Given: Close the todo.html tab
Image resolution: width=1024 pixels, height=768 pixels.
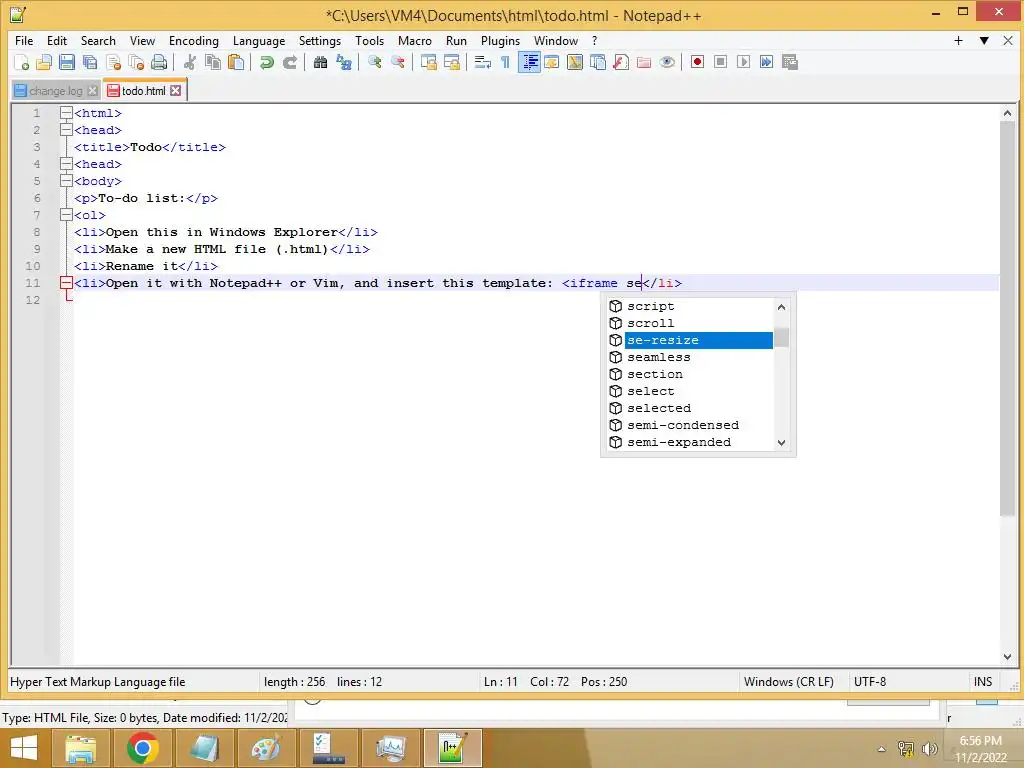Looking at the screenshot, I should point(176,91).
